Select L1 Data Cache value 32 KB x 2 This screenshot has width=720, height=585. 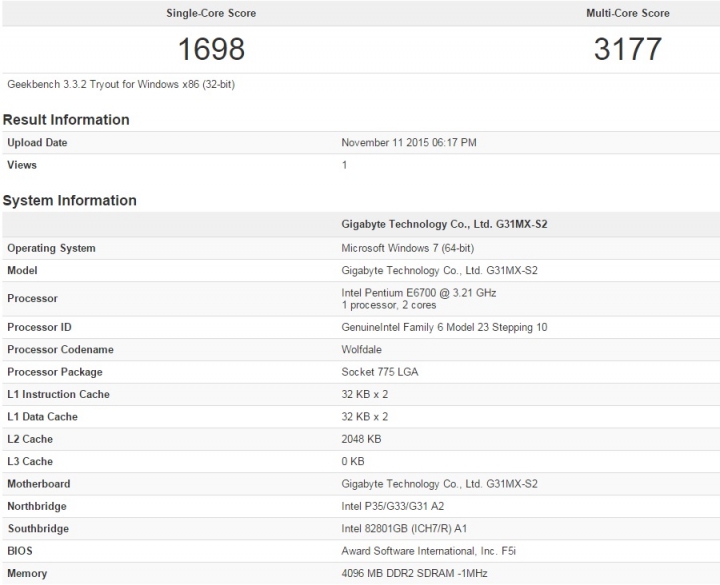click(x=365, y=417)
